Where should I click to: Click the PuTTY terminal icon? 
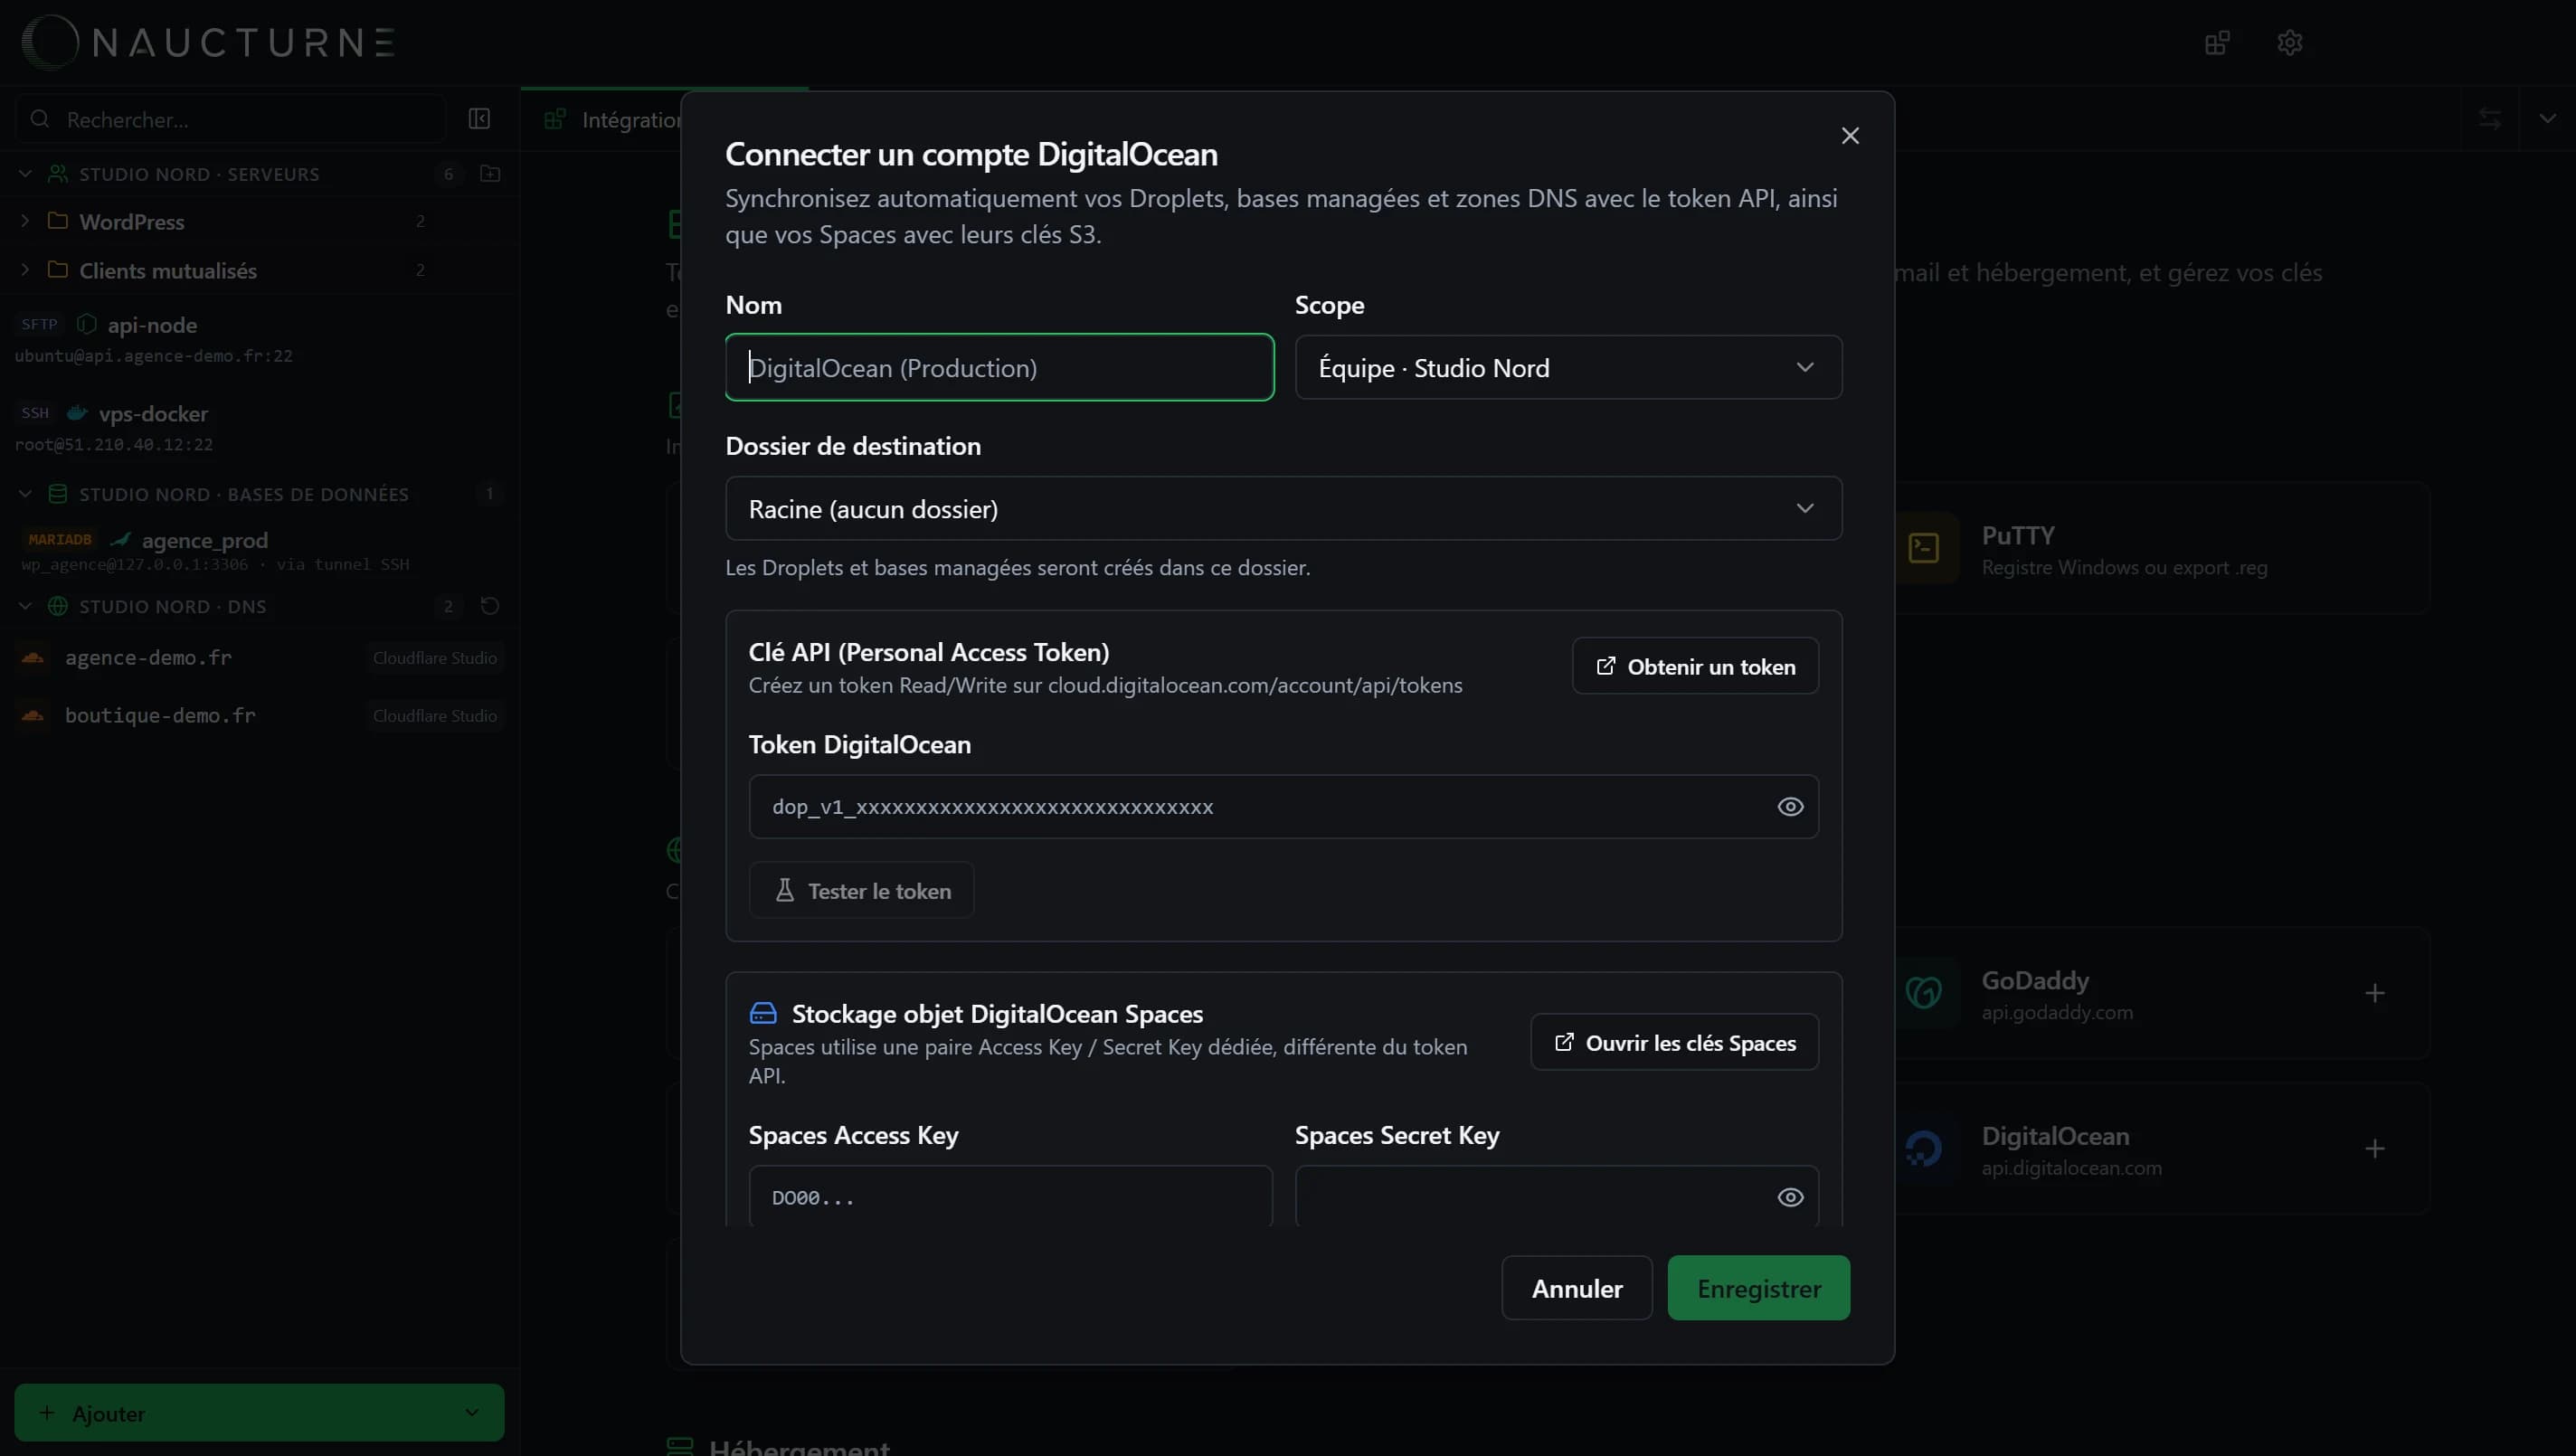[x=1924, y=548]
